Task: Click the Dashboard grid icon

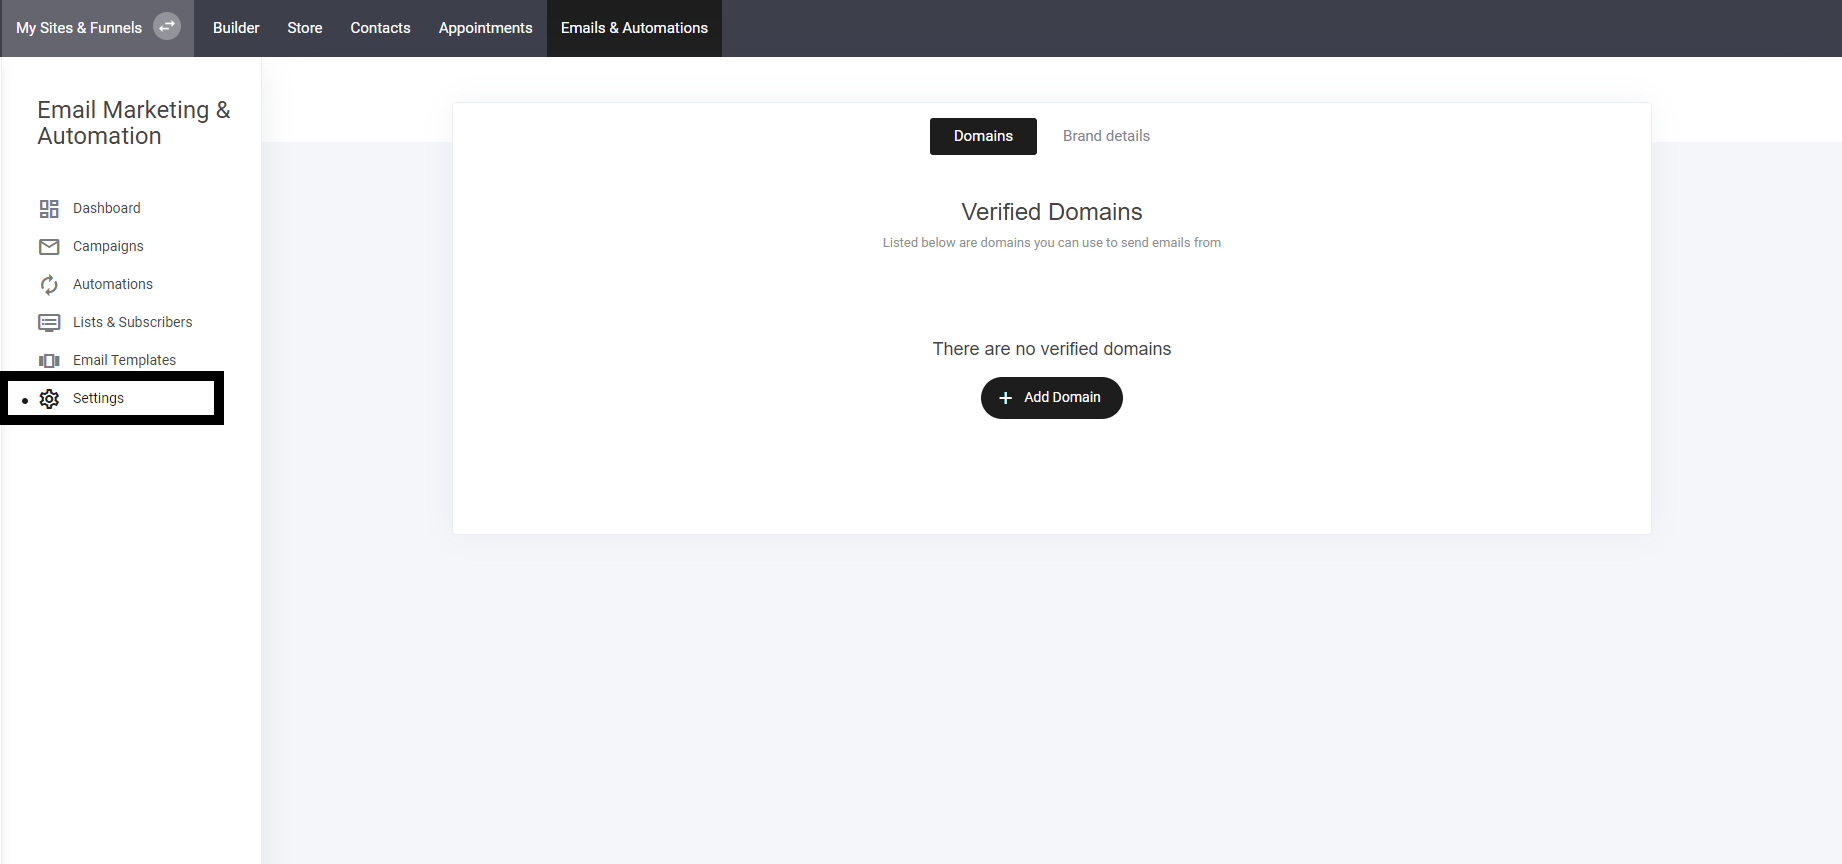Action: tap(49, 209)
